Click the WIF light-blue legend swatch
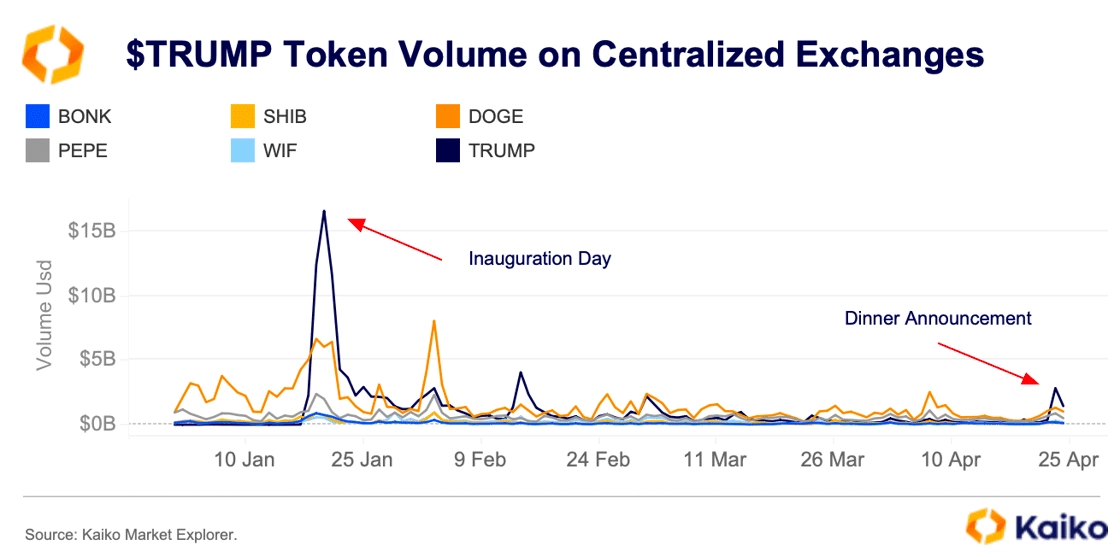 242,151
